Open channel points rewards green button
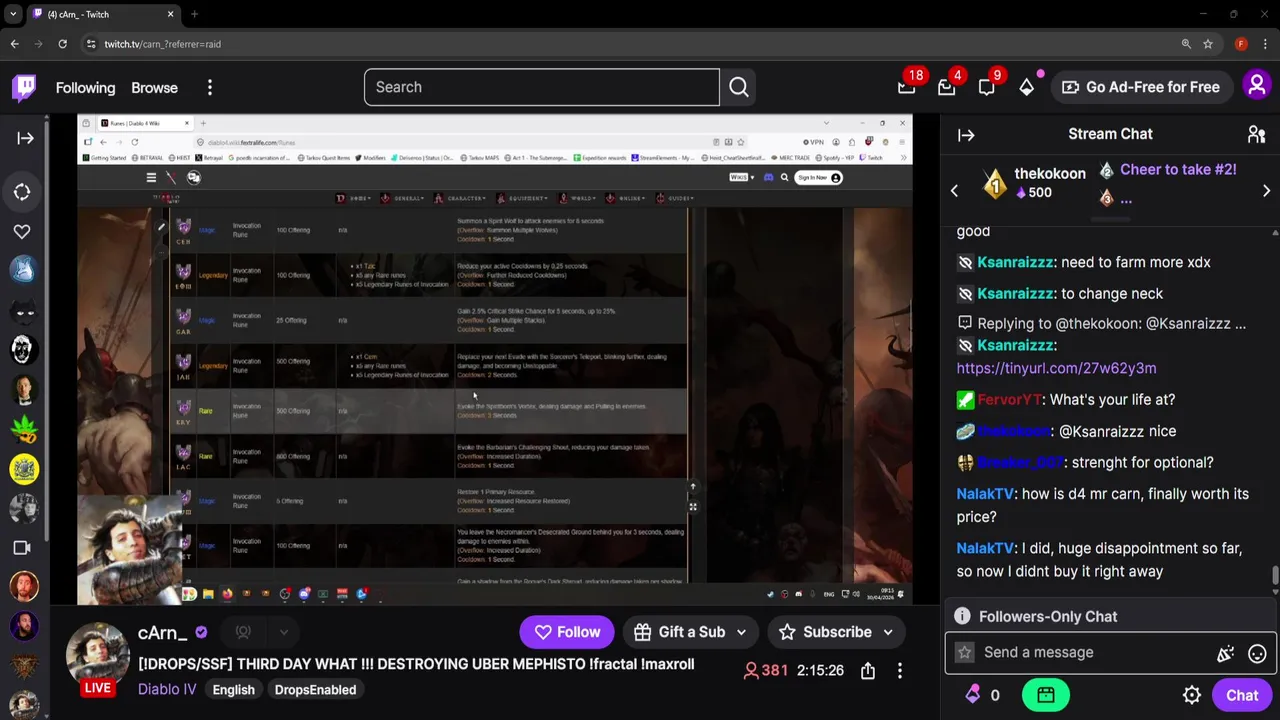 pos(1045,695)
